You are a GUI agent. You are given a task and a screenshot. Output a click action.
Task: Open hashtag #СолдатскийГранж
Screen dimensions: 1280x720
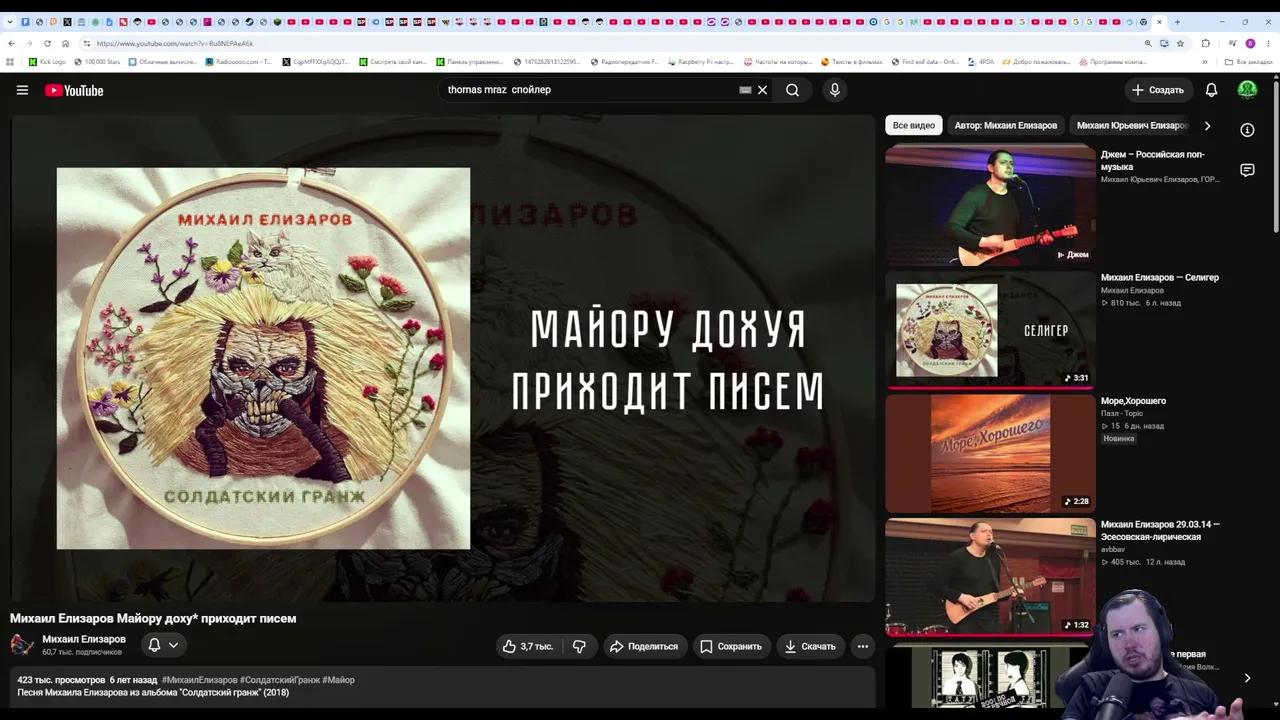[280, 680]
